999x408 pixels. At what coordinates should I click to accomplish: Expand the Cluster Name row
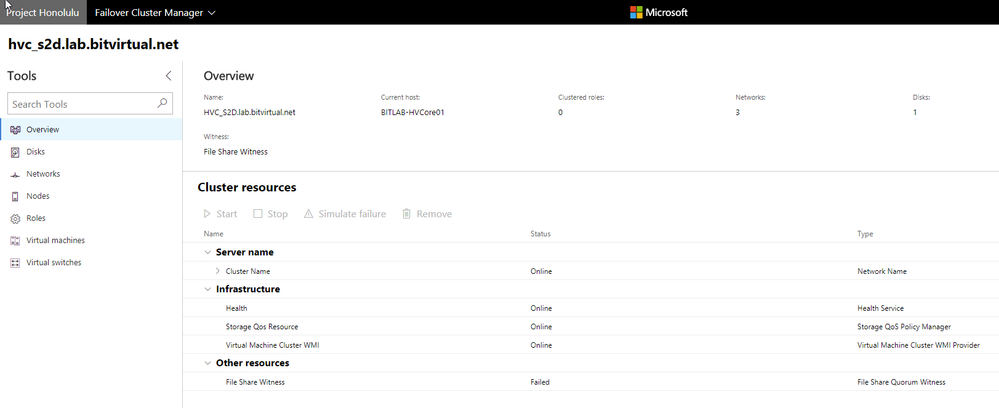218,271
